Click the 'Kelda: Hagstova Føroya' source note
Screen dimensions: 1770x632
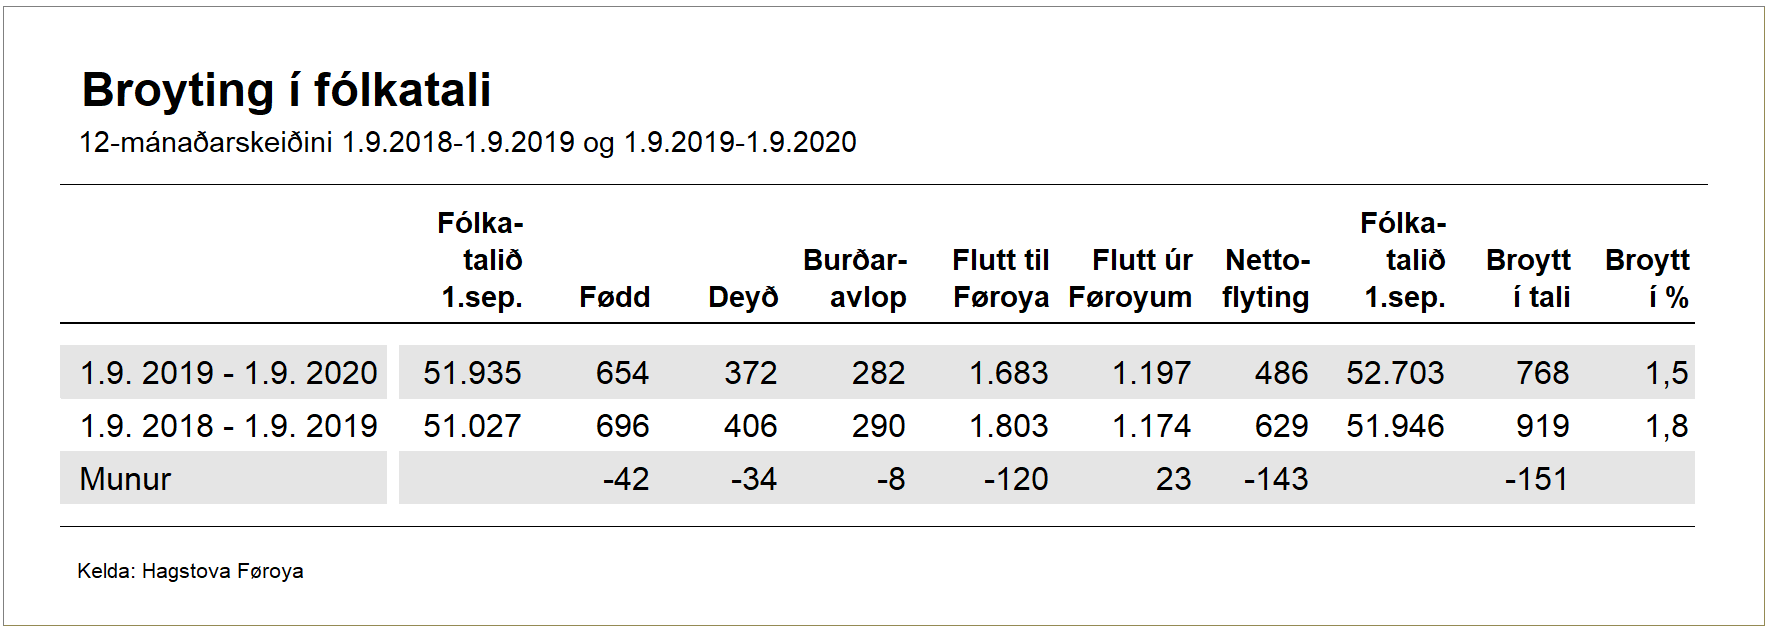190,571
